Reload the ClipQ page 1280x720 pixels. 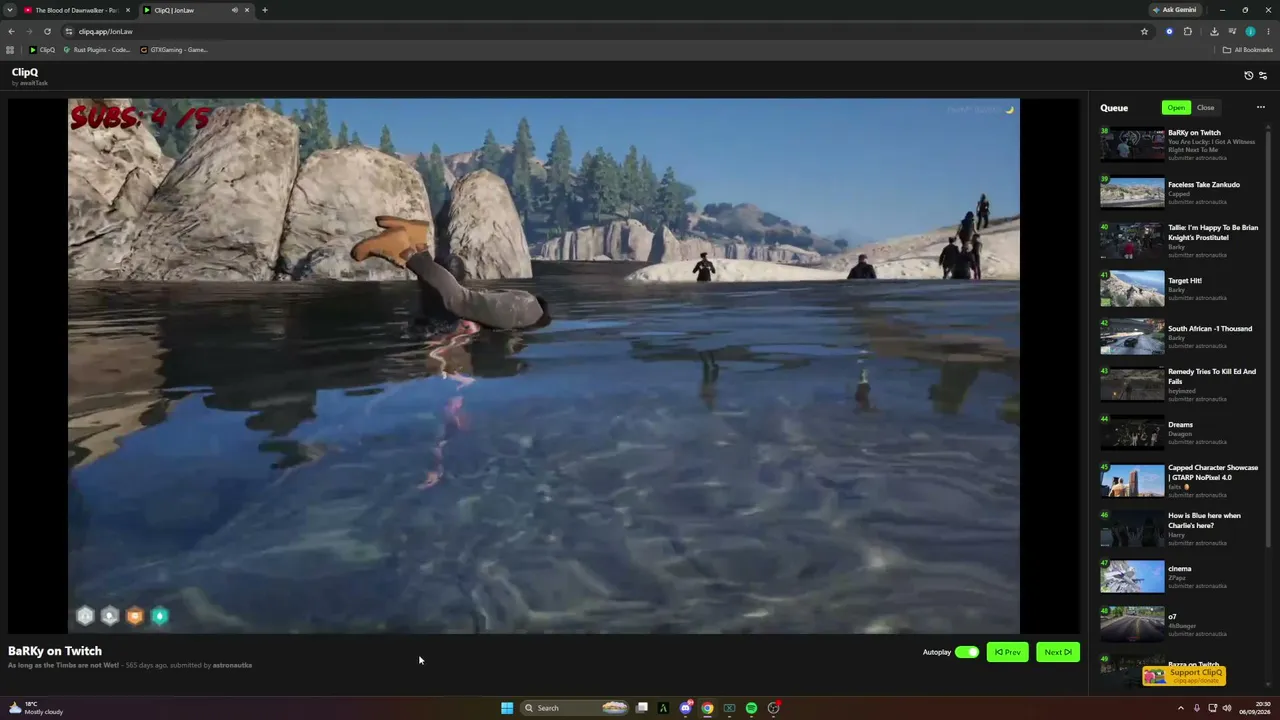pos(47,31)
